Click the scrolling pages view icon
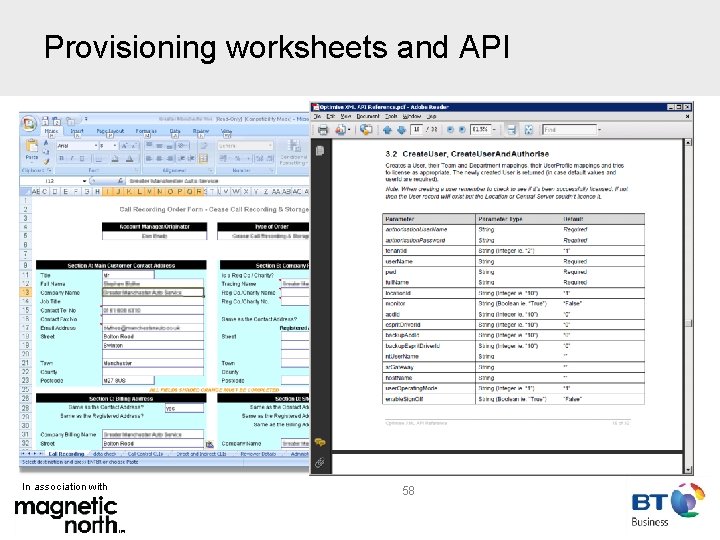720x540 pixels. point(511,130)
